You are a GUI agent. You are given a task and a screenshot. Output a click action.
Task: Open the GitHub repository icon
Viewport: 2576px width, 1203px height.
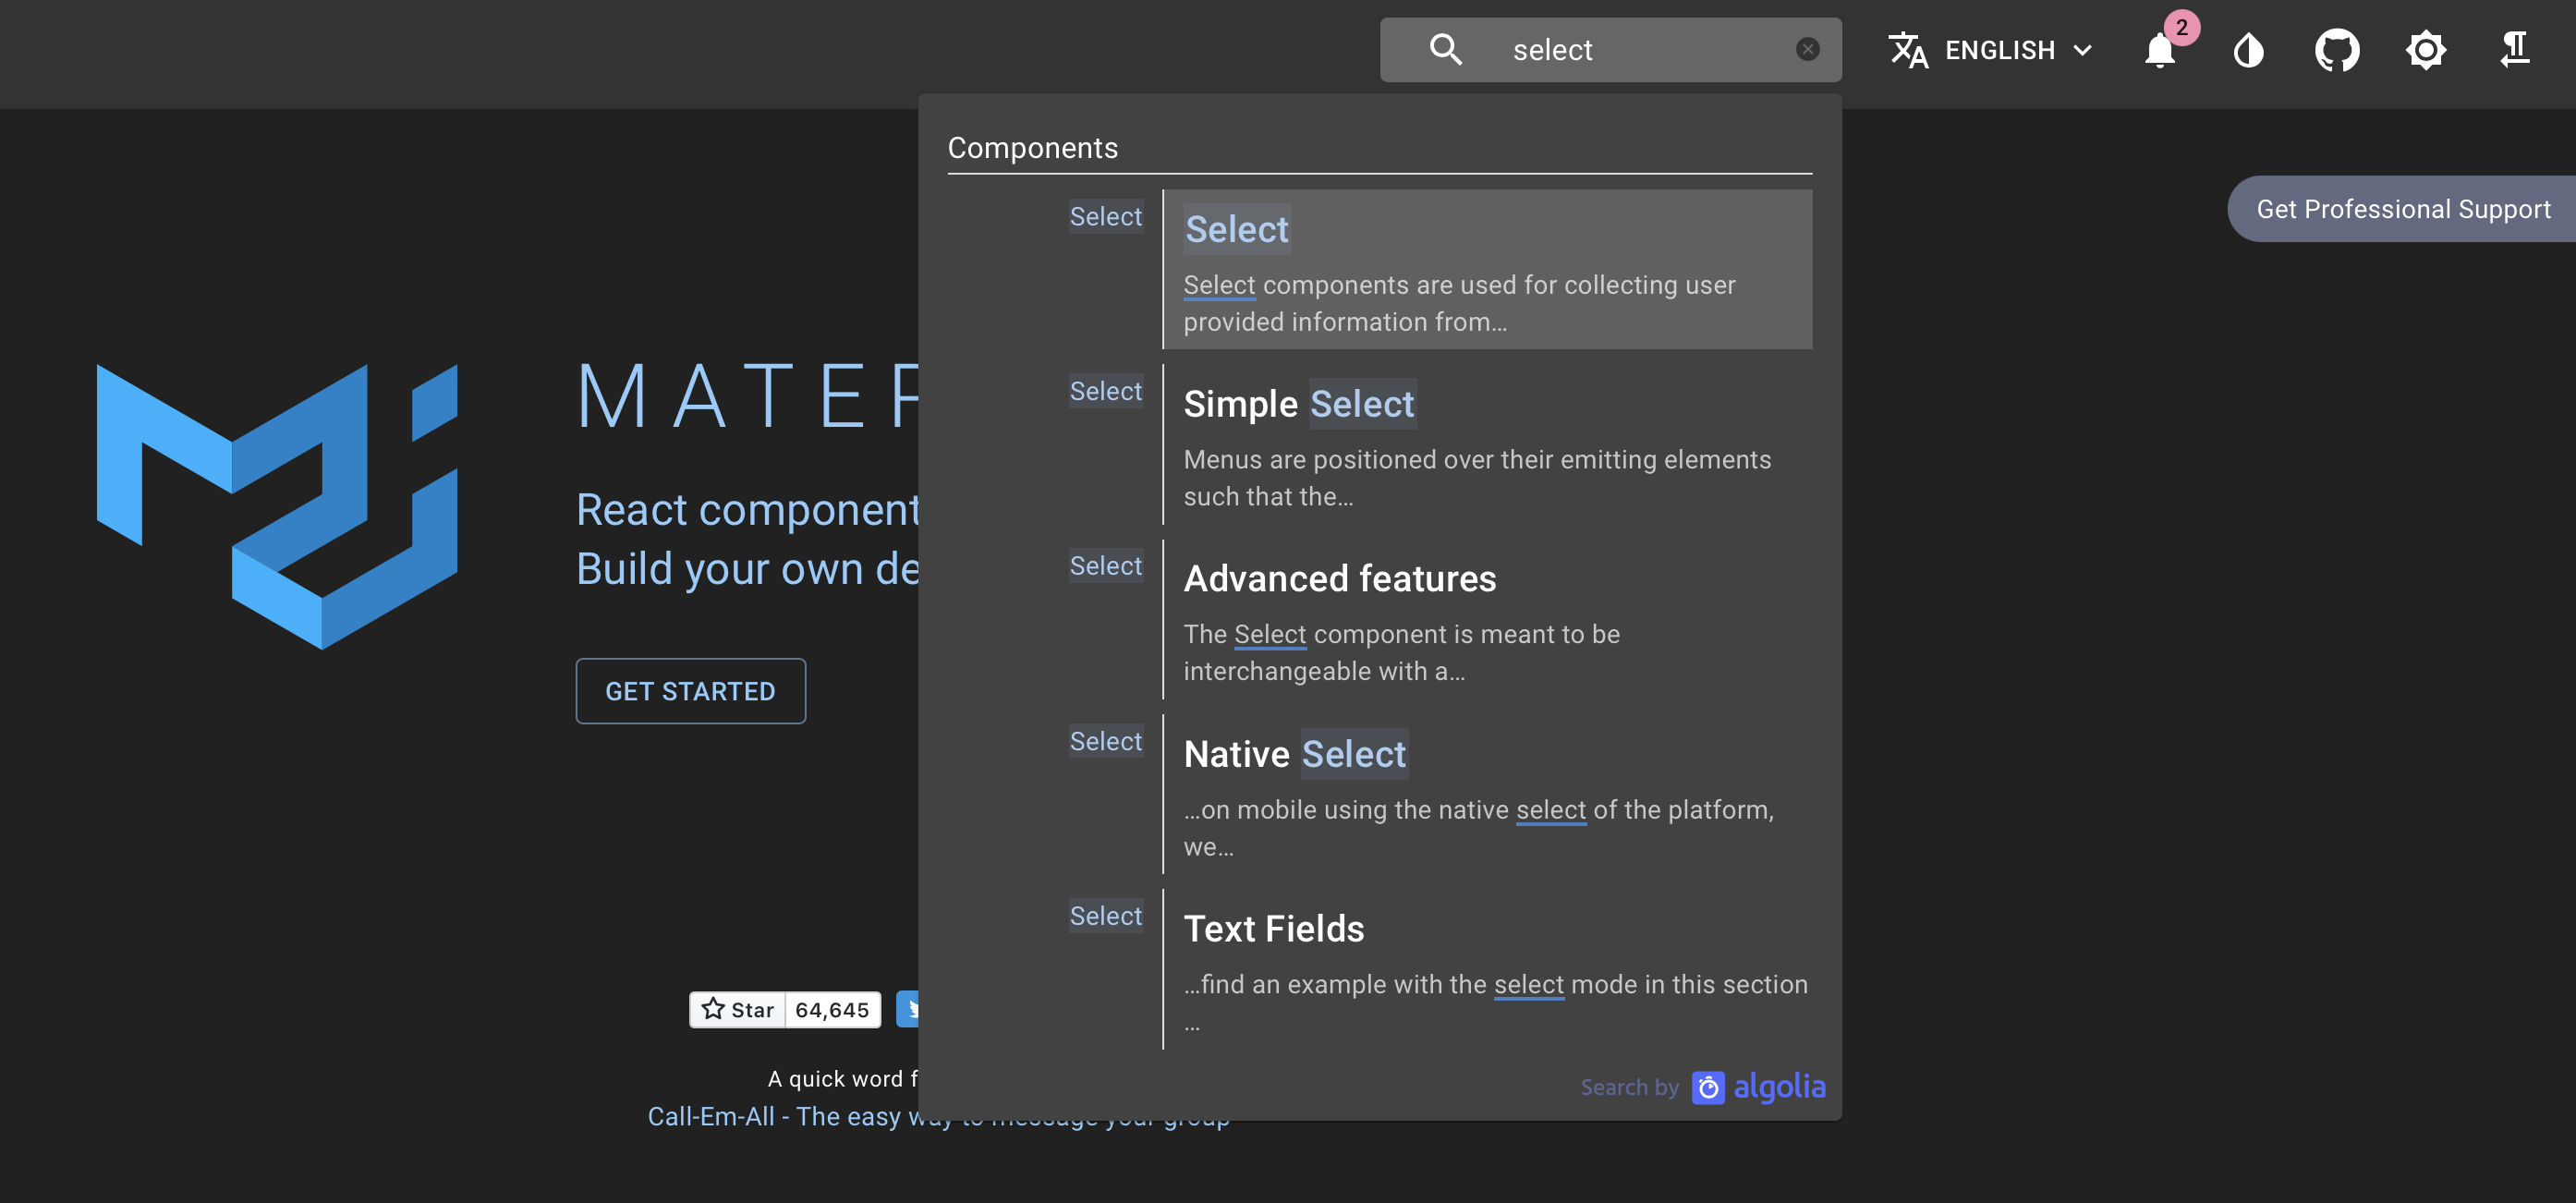(2337, 49)
